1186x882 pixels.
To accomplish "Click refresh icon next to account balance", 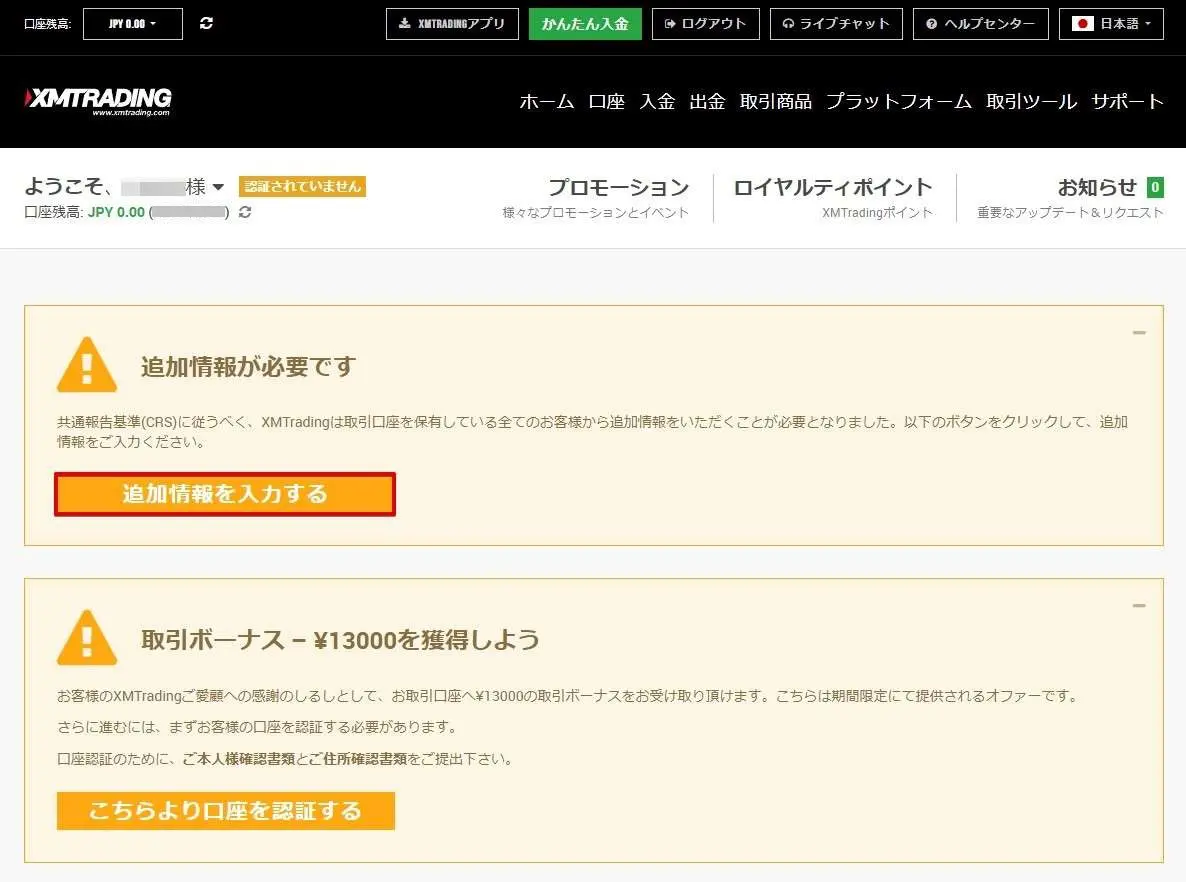I will coord(245,212).
